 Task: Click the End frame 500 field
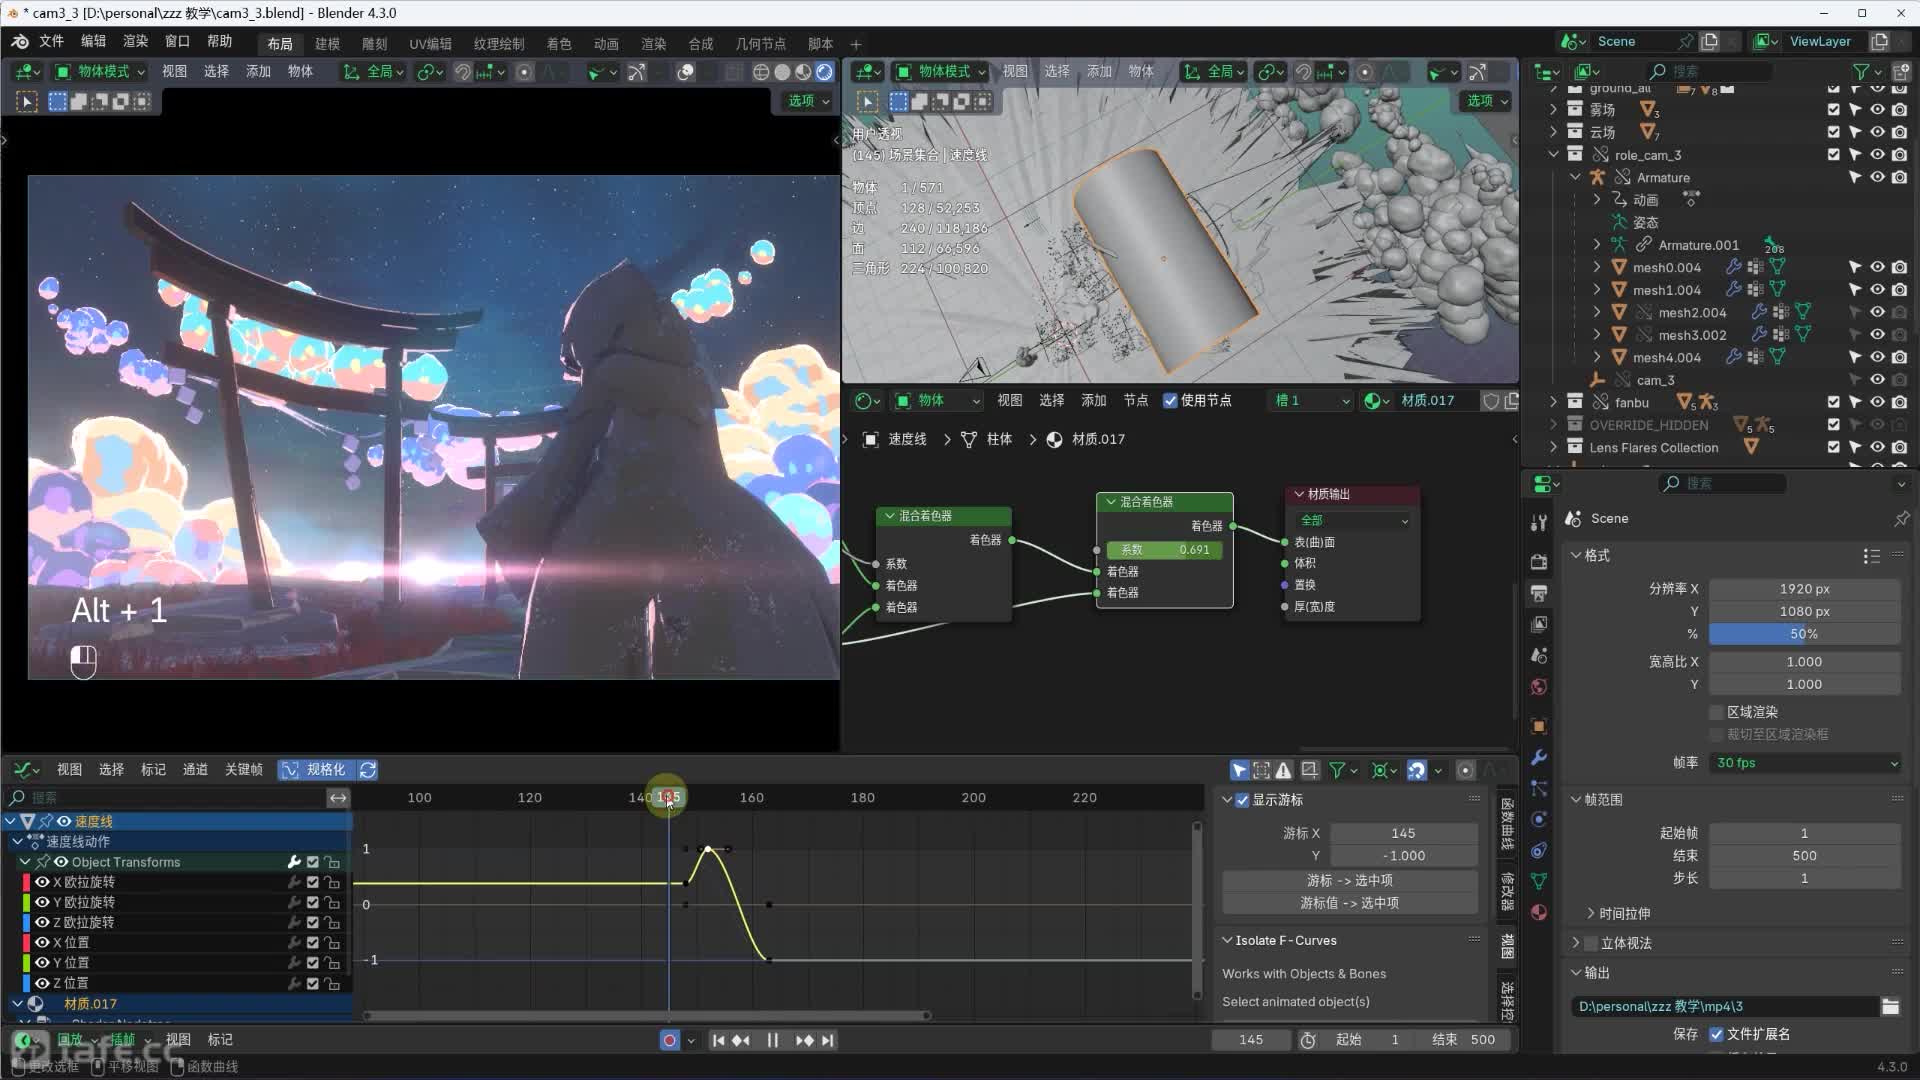1804,856
